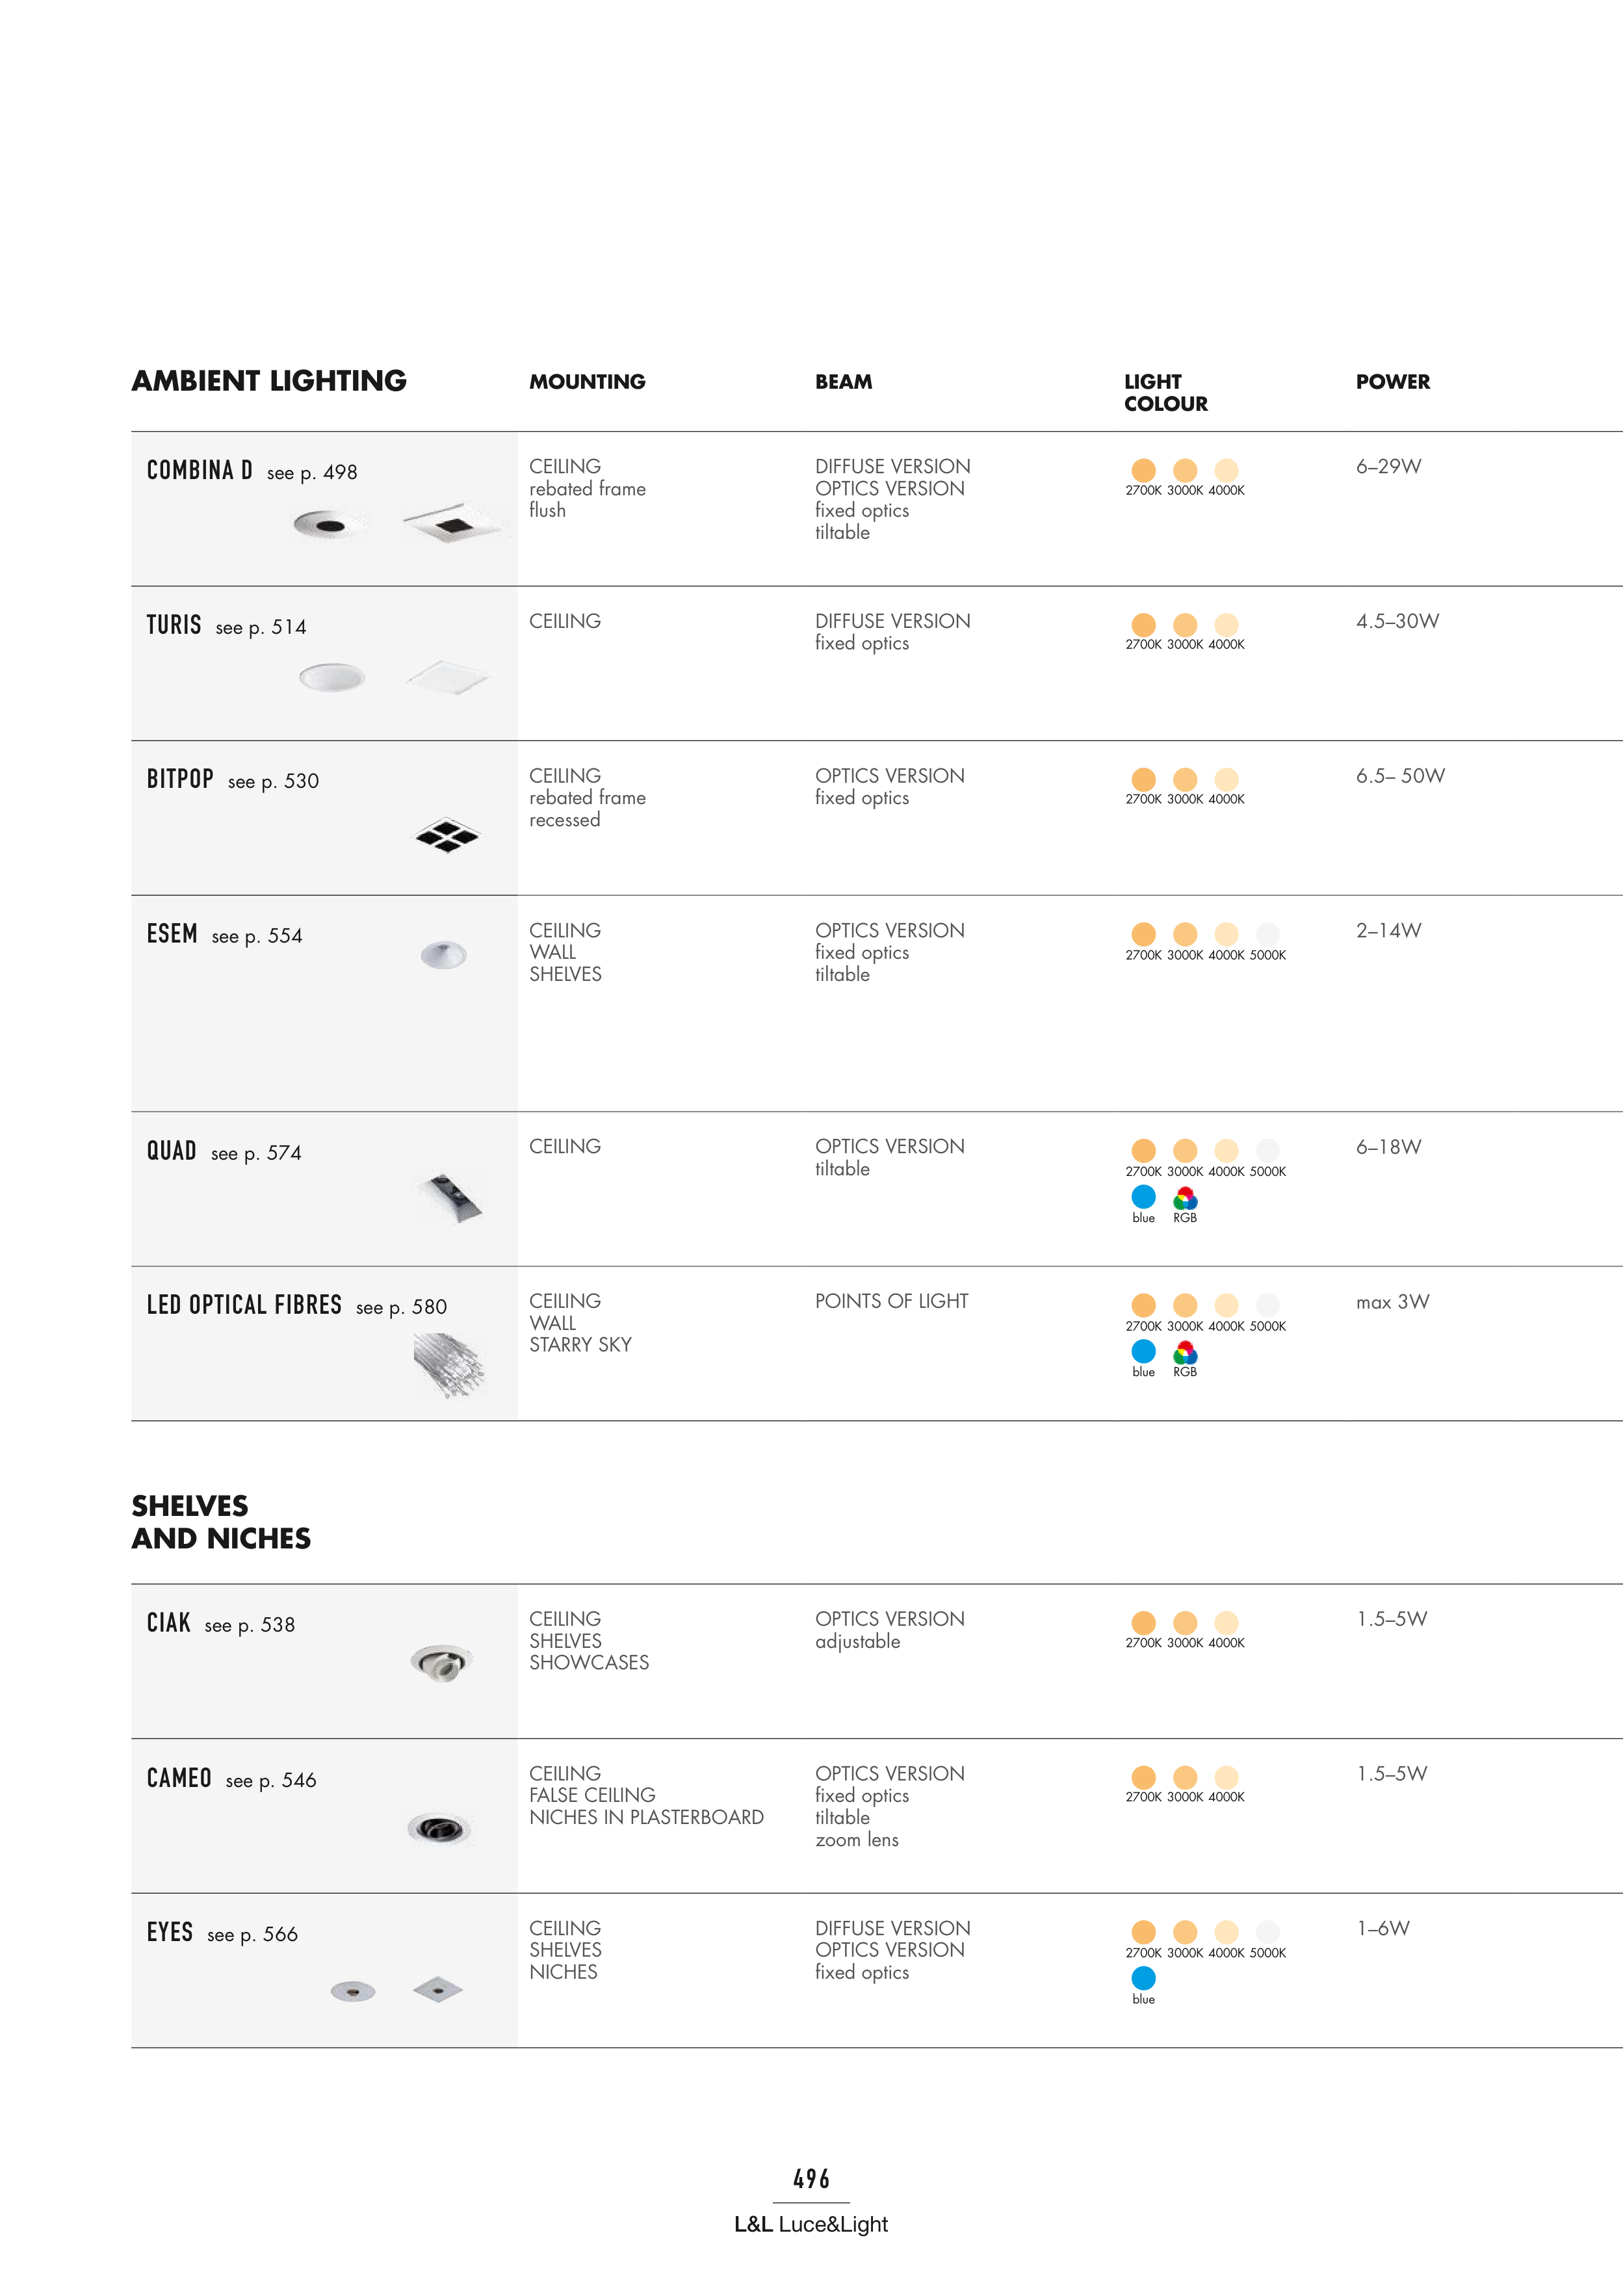Click the blue colour dot in EYES row

tap(1143, 1978)
